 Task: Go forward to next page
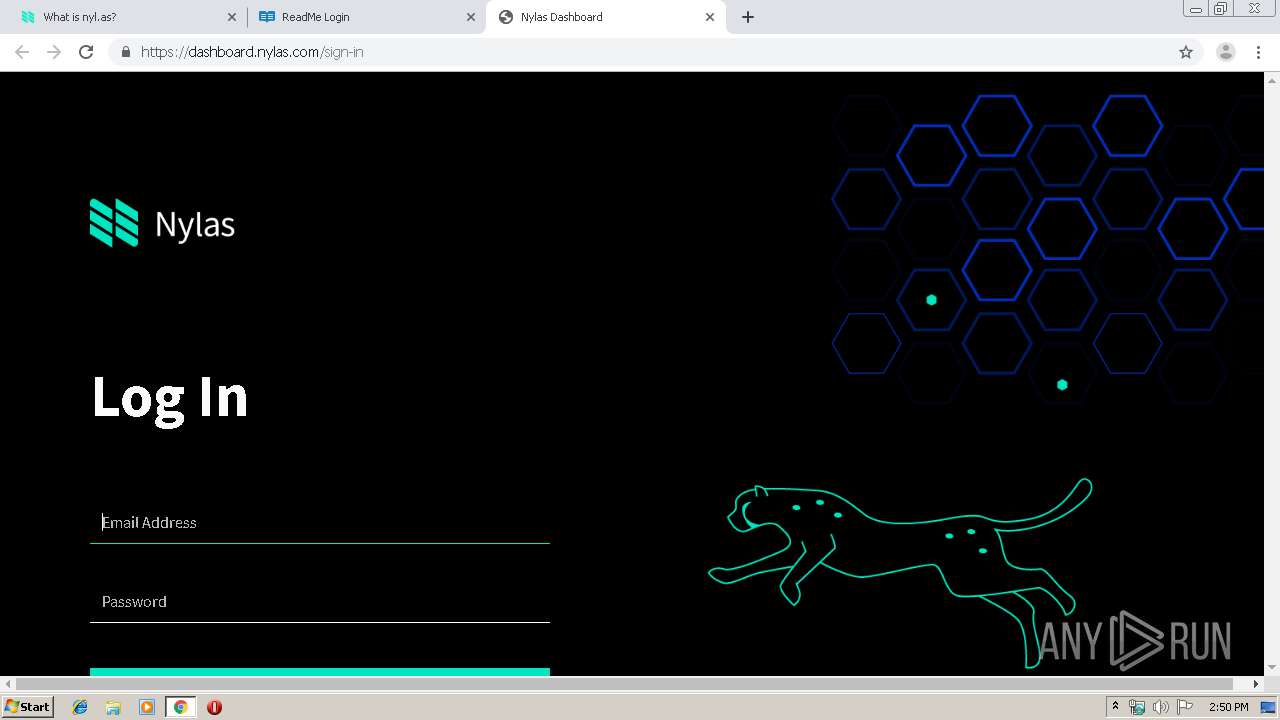tap(54, 52)
